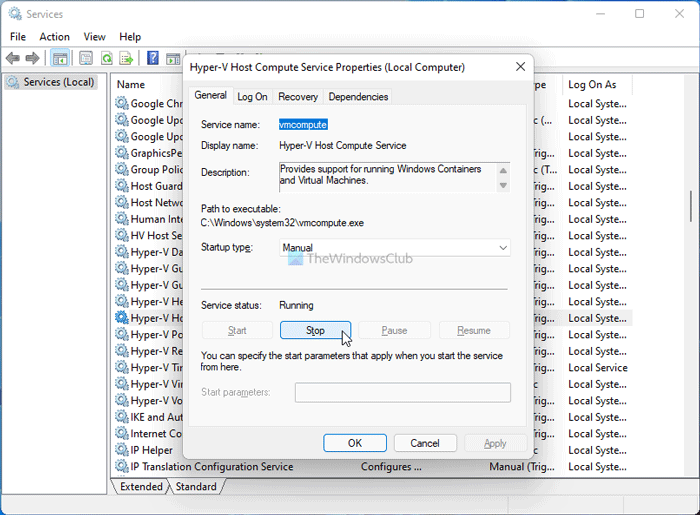700x515 pixels.
Task: Confirm the dialog with OK
Action: [355, 443]
